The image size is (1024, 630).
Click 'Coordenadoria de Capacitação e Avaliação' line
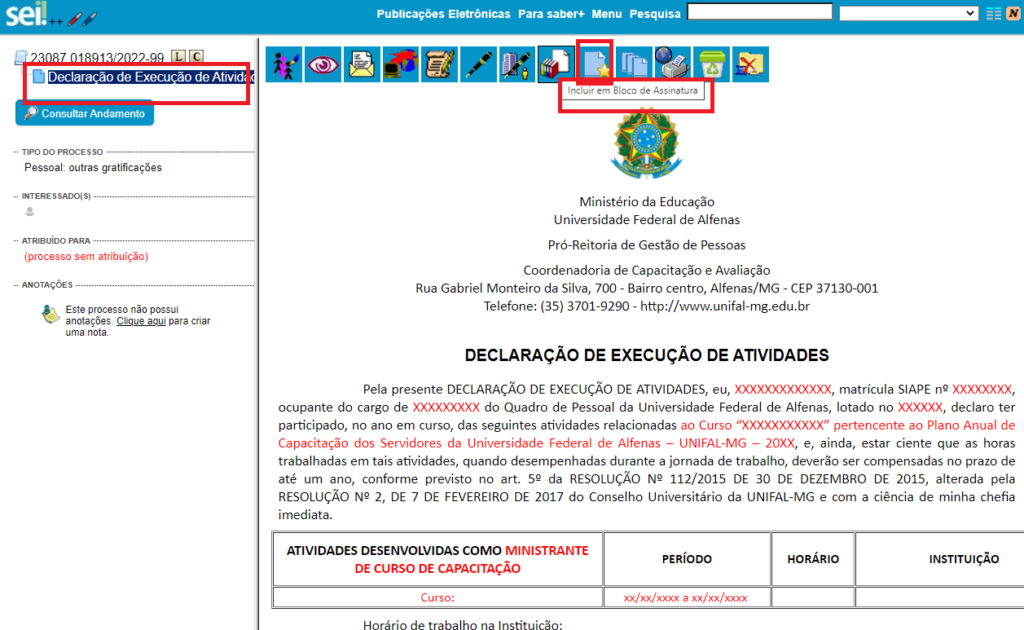coord(647,270)
